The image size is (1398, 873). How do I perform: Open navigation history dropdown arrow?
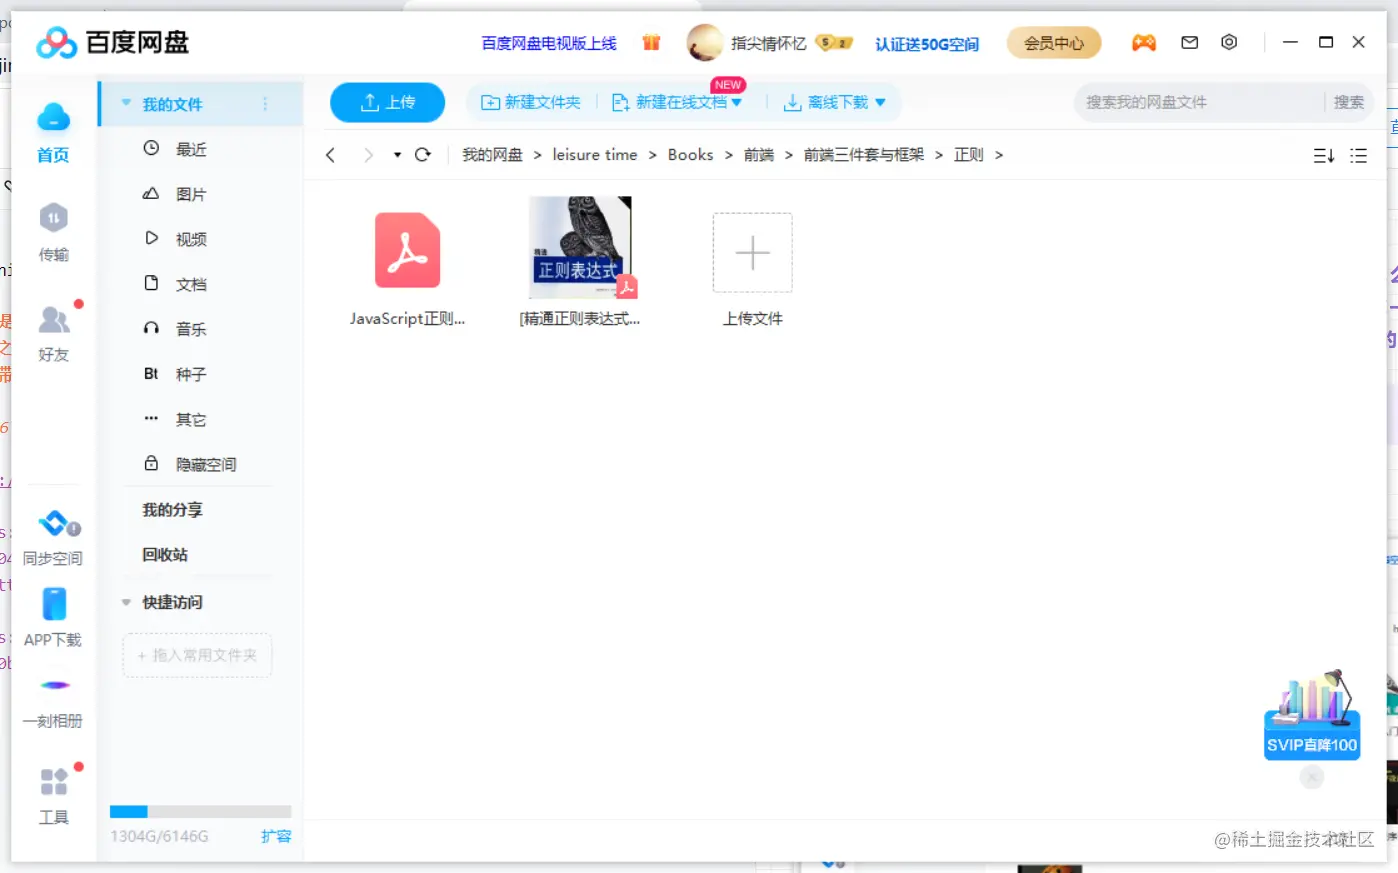coord(397,155)
